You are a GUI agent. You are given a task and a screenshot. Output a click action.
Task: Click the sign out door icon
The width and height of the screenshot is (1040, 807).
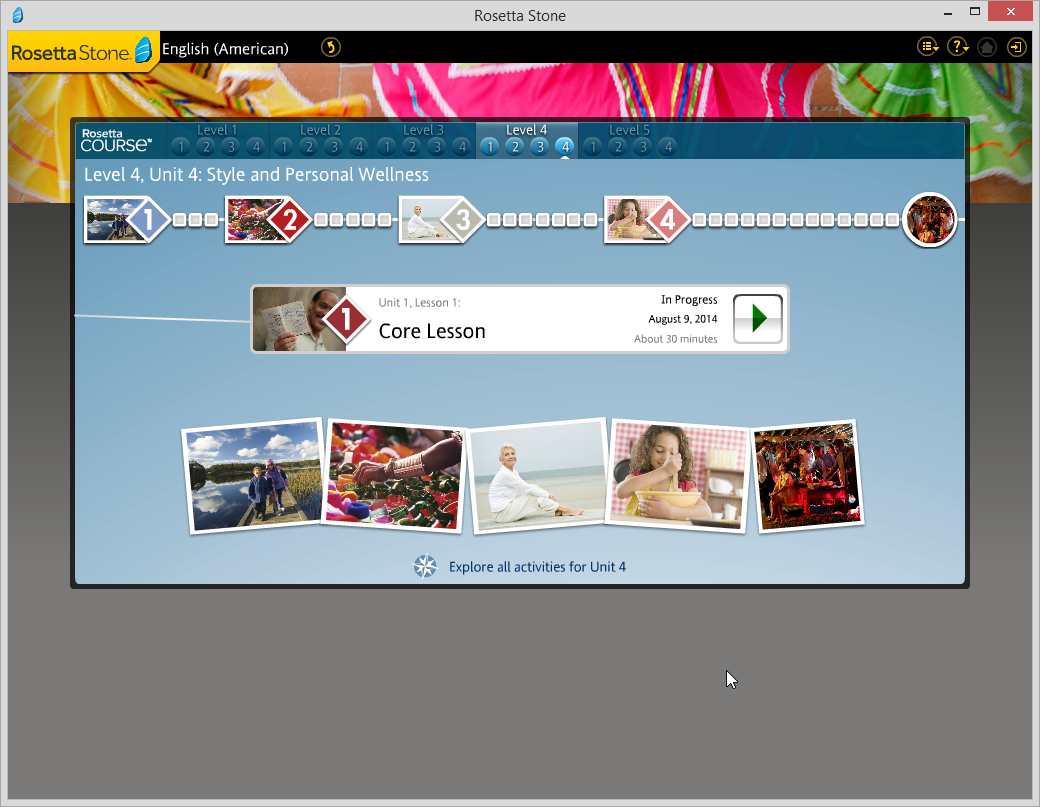pos(1016,47)
